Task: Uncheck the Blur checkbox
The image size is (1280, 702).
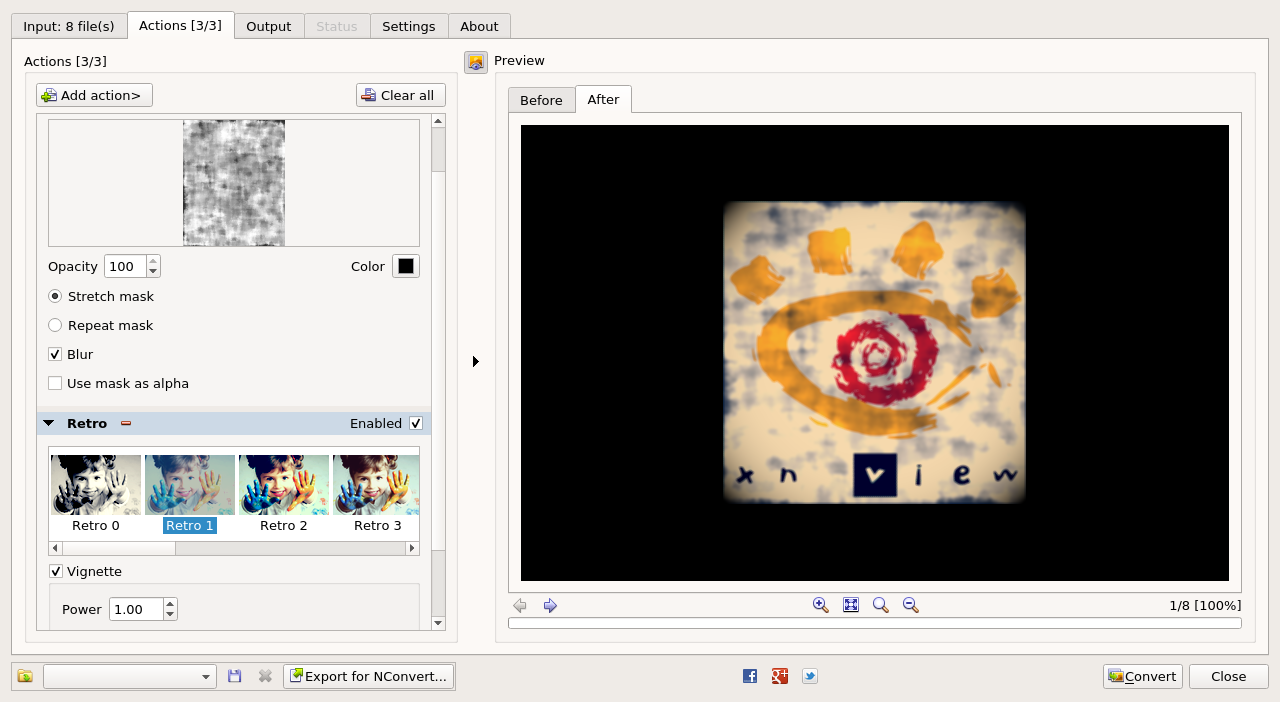Action: point(55,355)
